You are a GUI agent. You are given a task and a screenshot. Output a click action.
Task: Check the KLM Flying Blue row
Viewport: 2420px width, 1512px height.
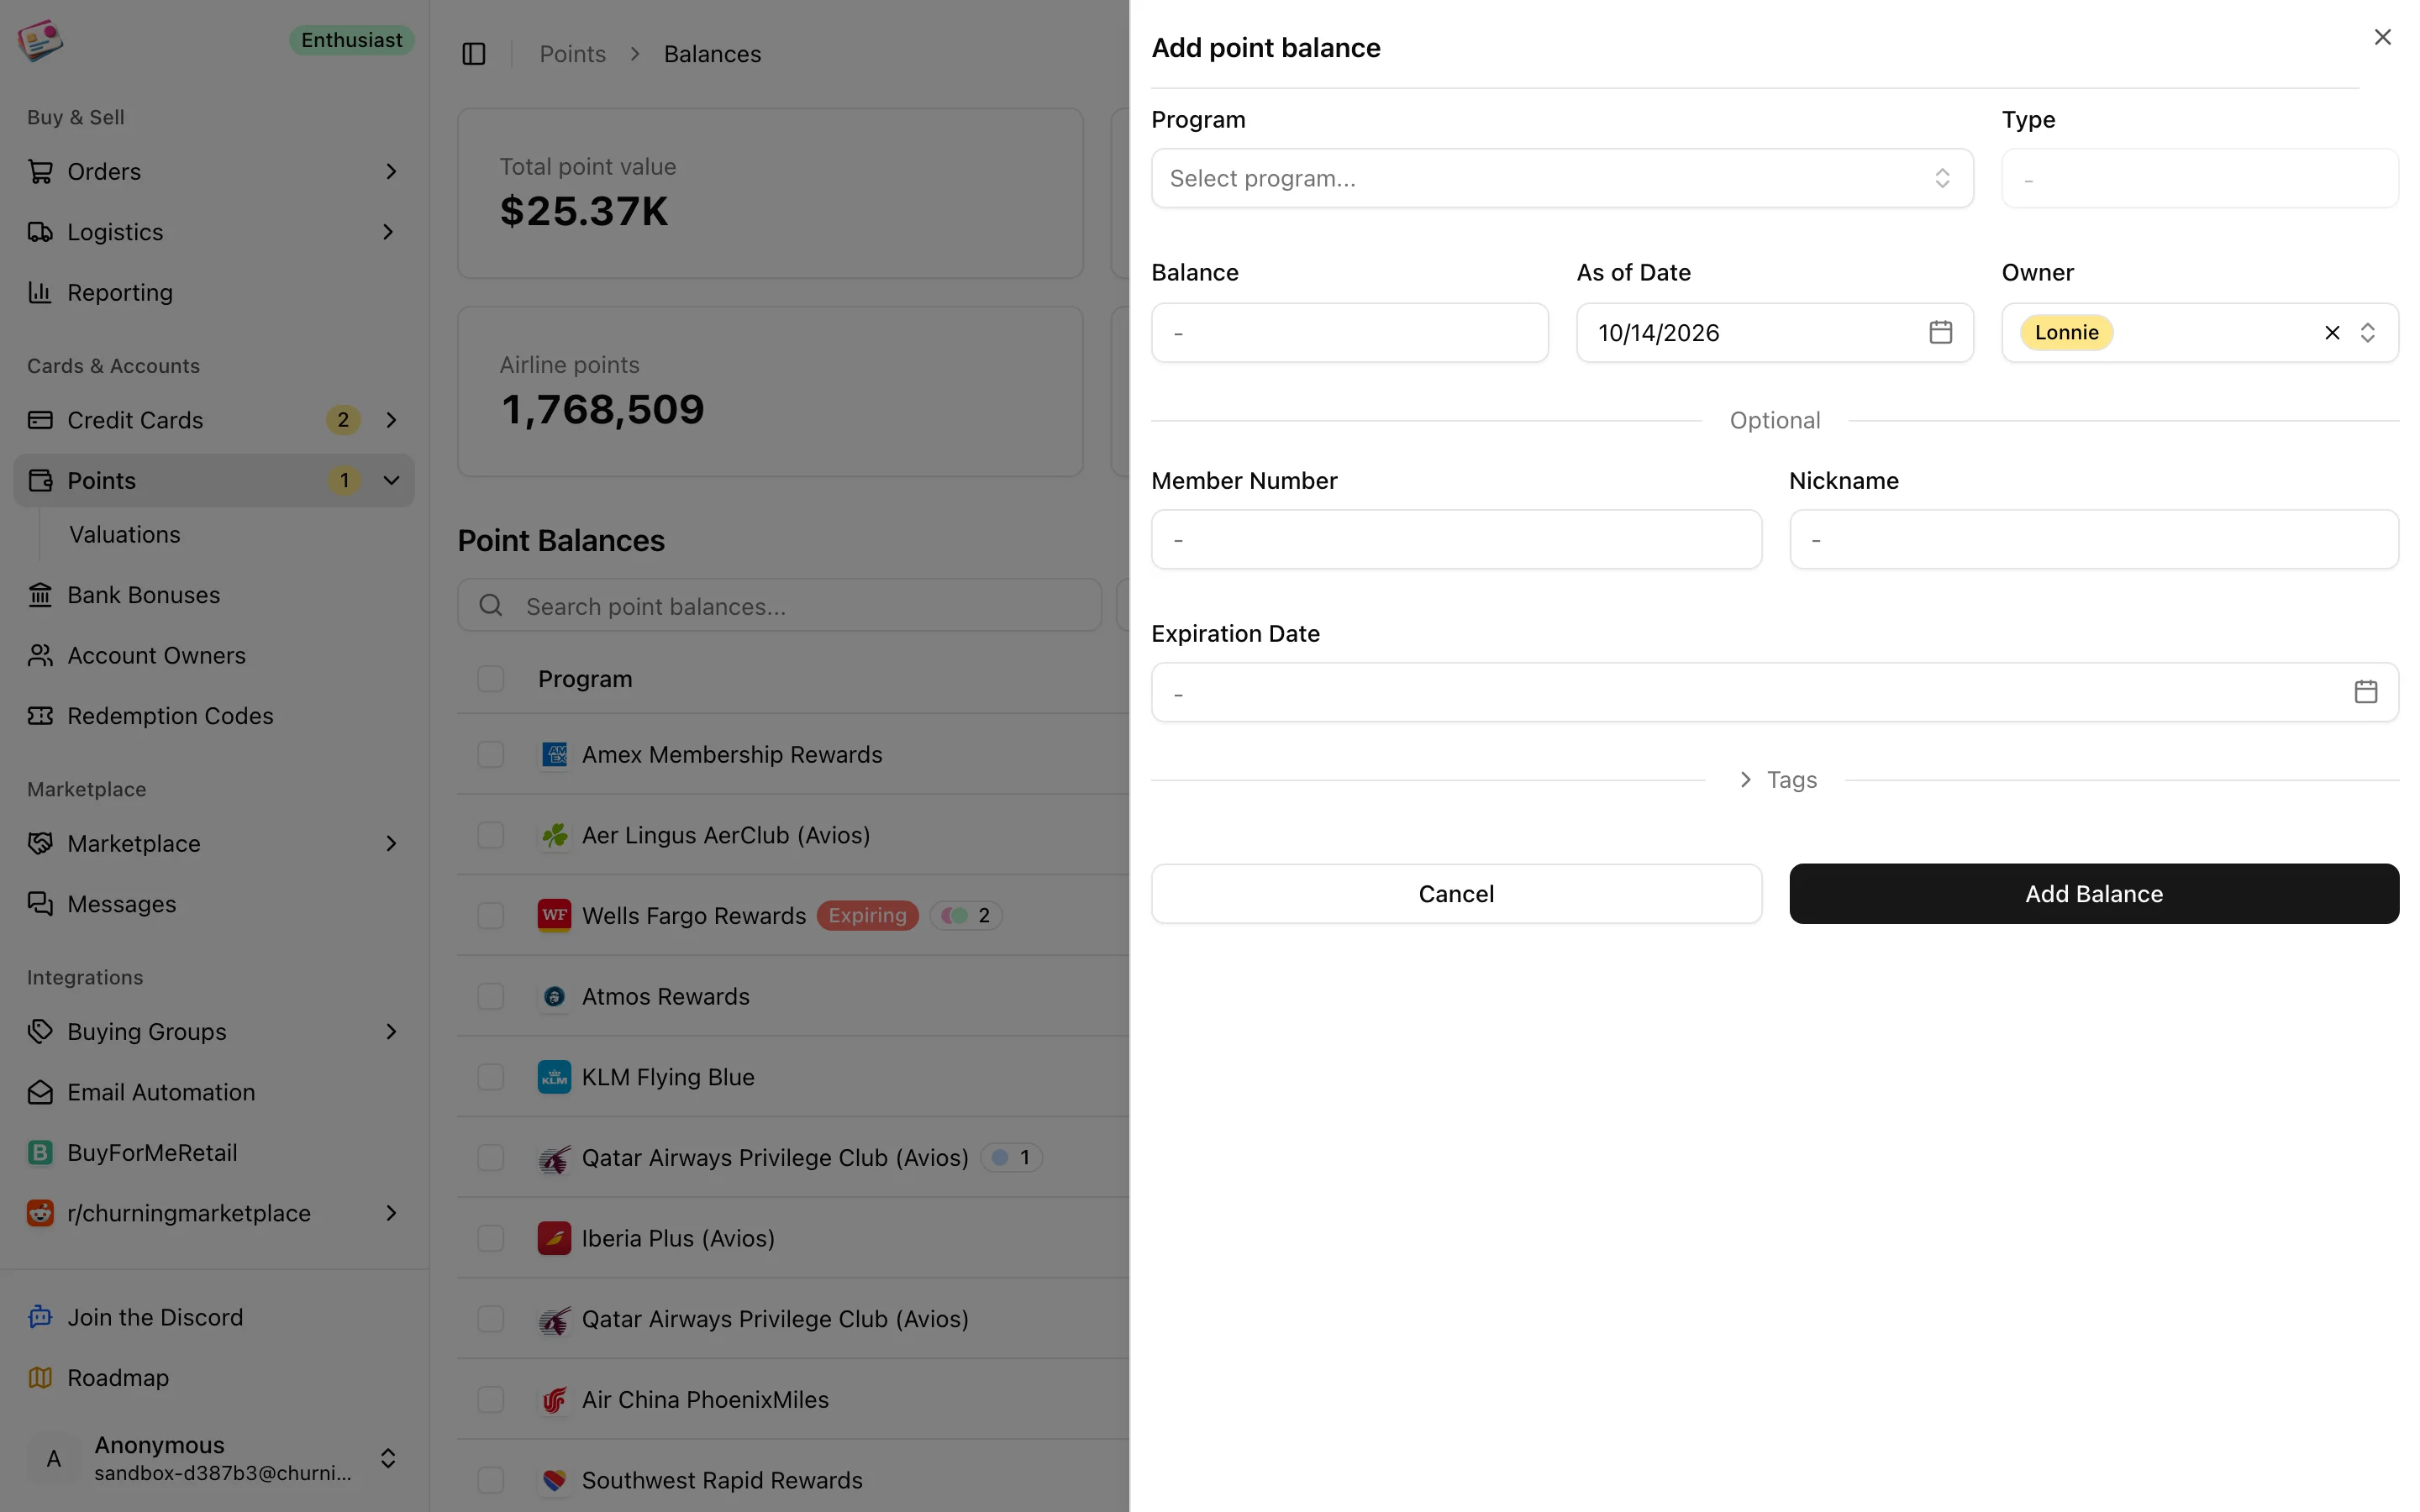point(491,1077)
